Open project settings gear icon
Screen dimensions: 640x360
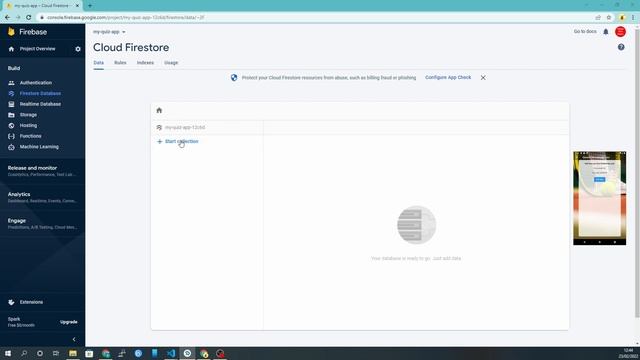pos(78,49)
